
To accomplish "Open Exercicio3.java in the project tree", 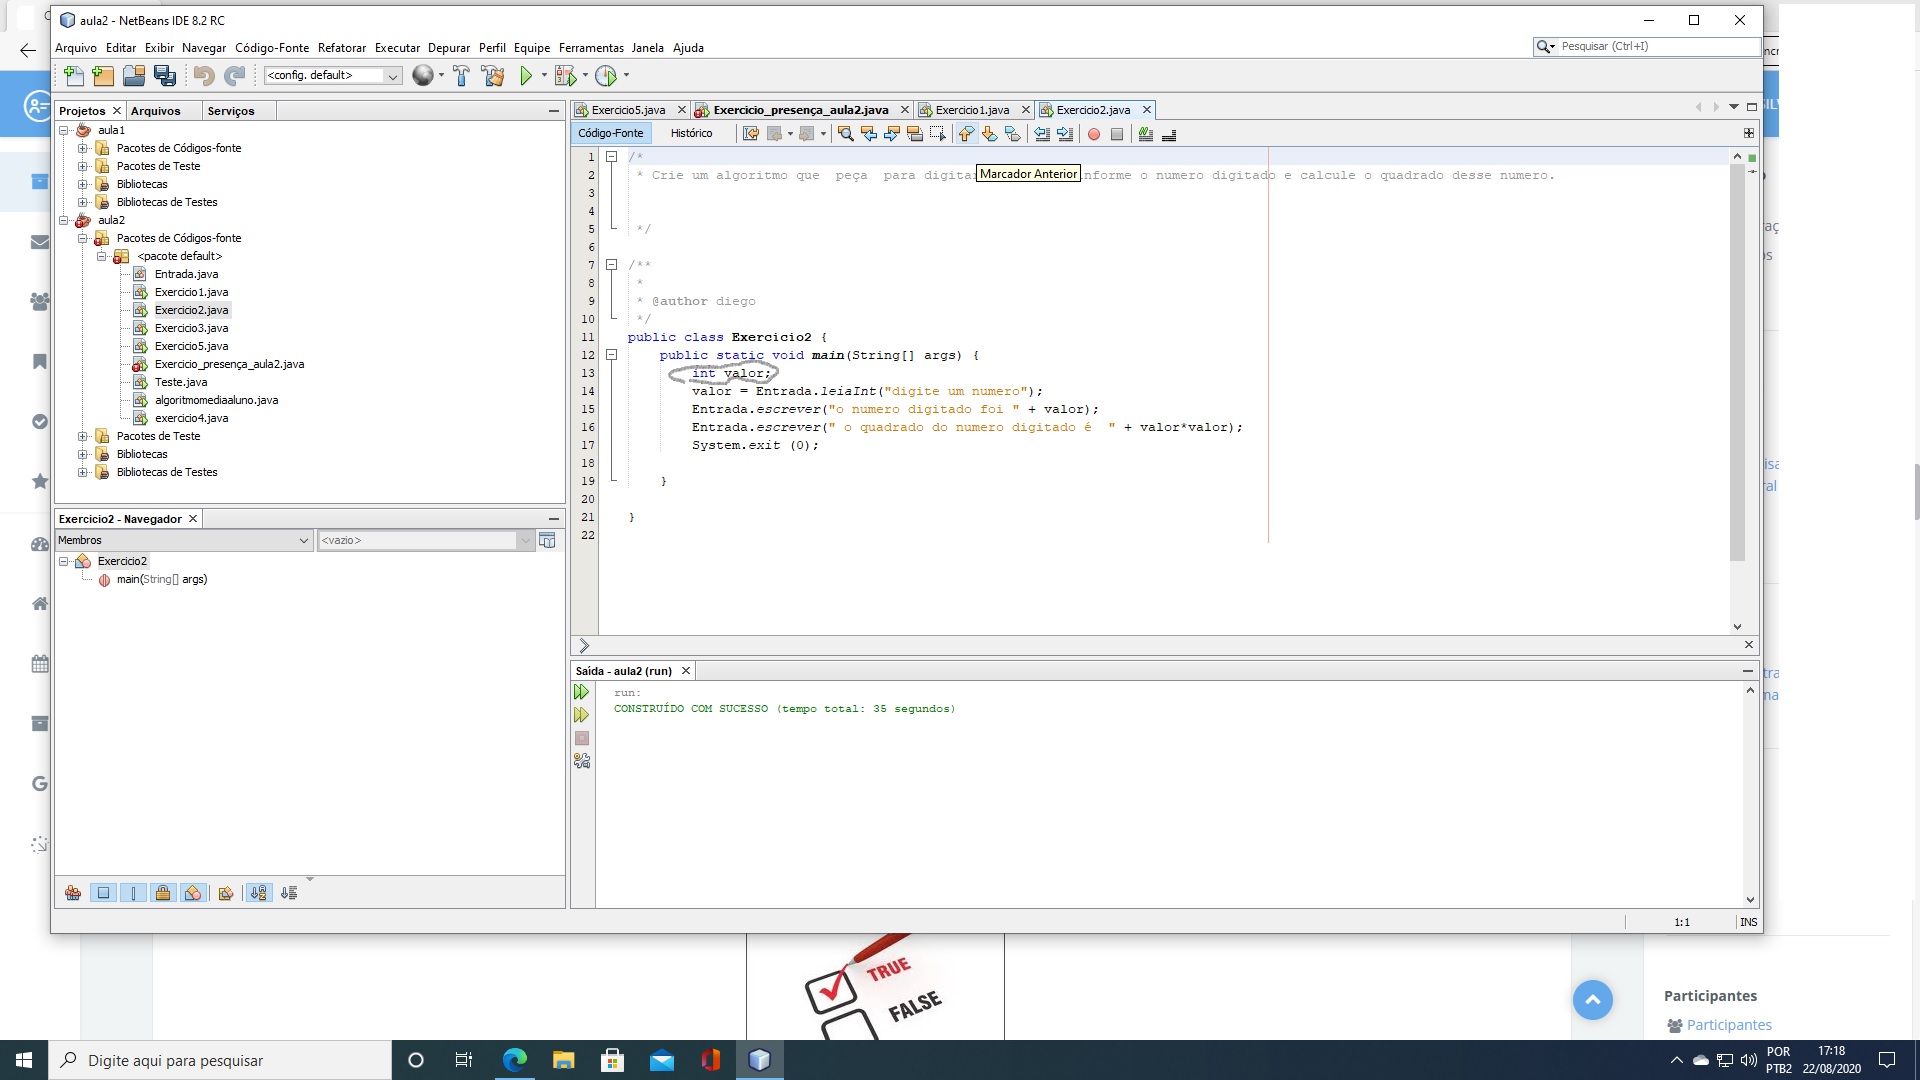I will pyautogui.click(x=191, y=328).
